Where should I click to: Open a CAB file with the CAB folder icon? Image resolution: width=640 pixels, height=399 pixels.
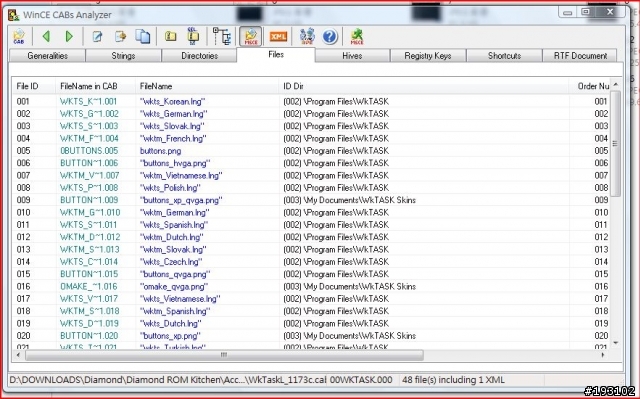19,37
